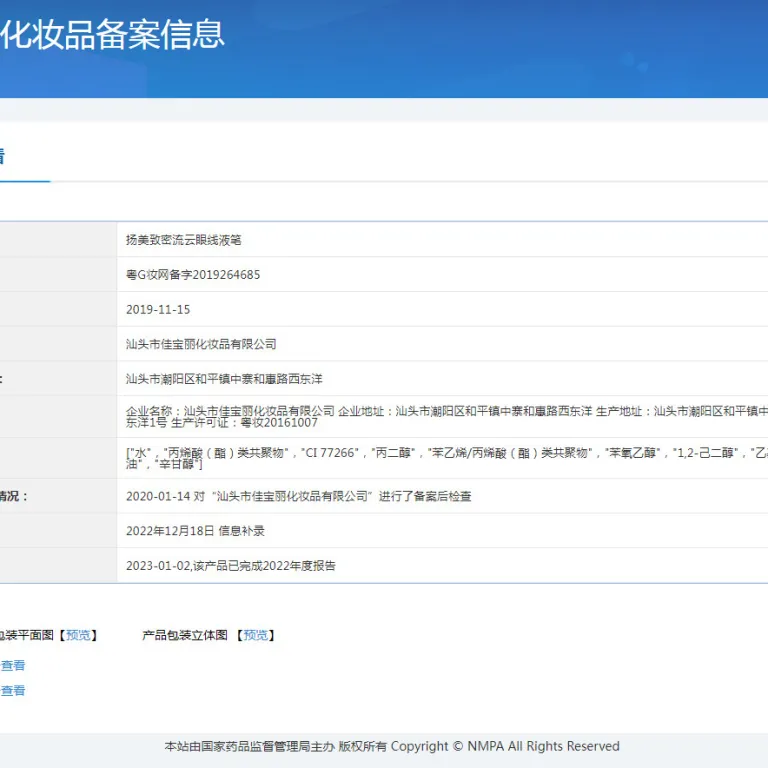Viewport: 768px width, 768px height.
Task: Select the 2023-01-02 年度报告 entry
Action: (x=231, y=566)
